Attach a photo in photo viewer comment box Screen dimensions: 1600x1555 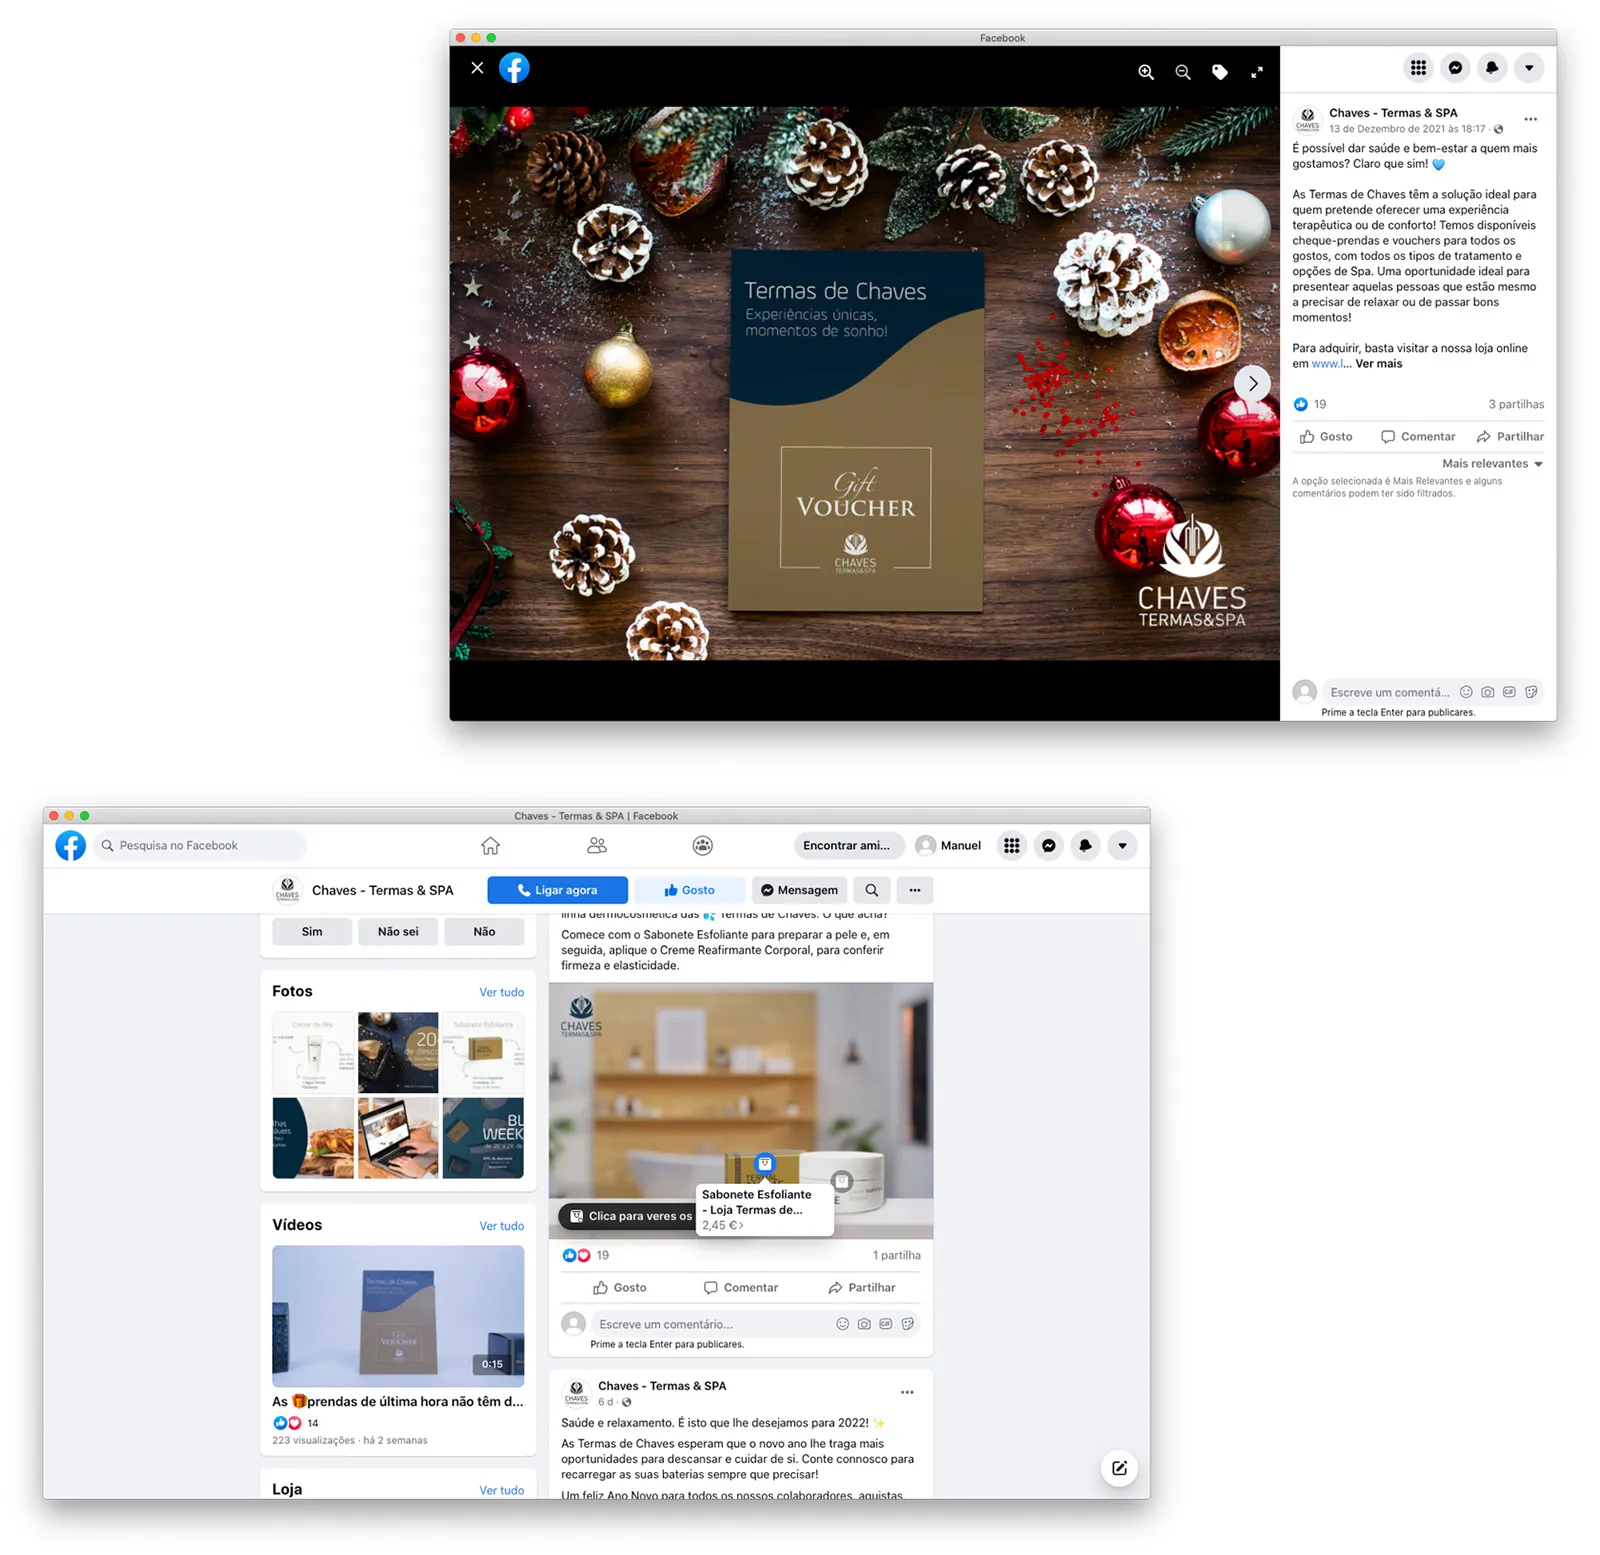[1488, 692]
